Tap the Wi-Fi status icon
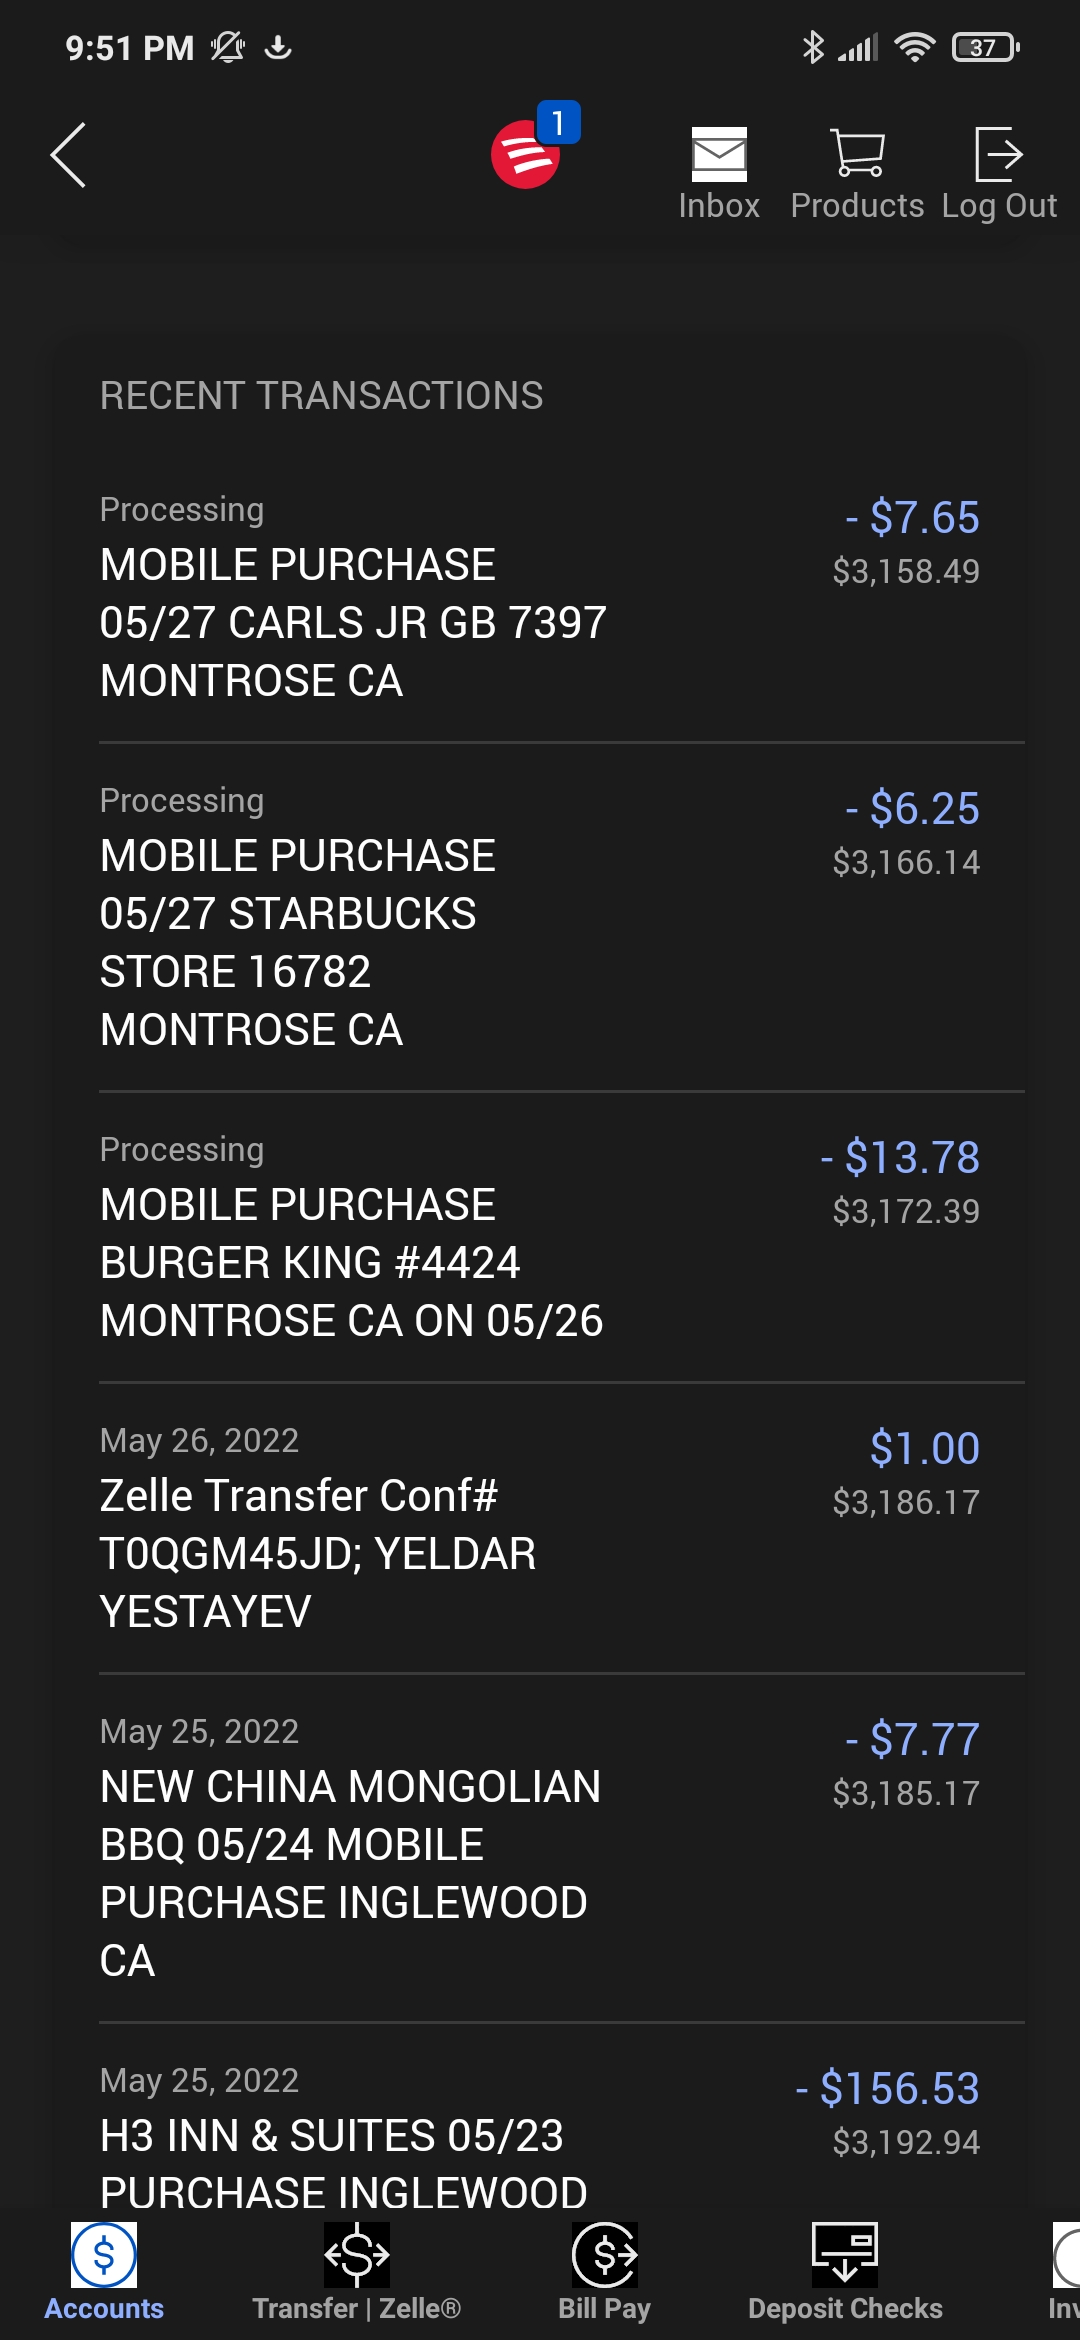 click(914, 47)
